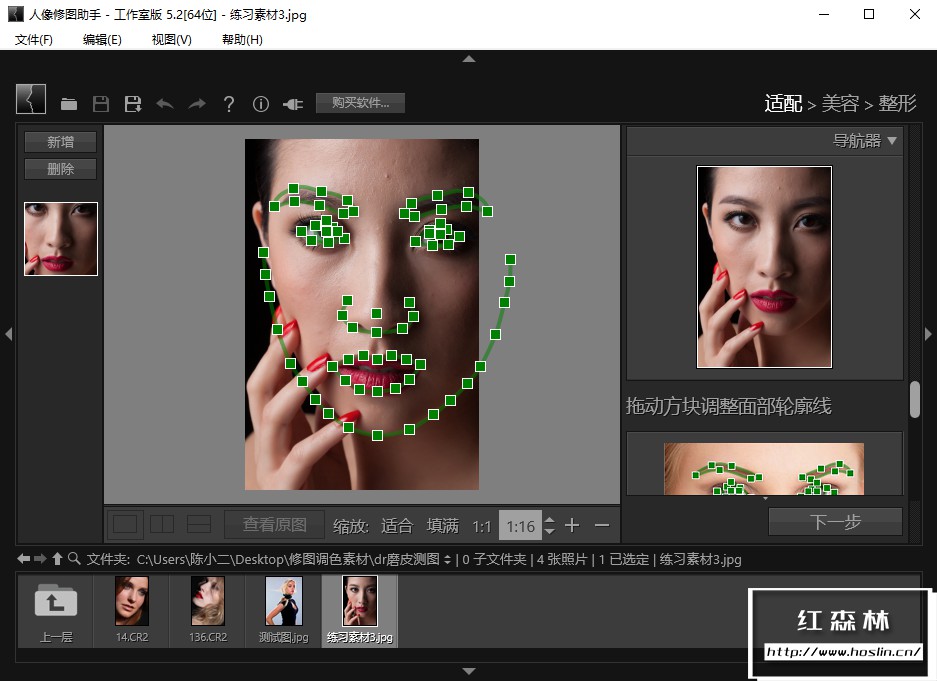Click the undo arrow icon
Image resolution: width=937 pixels, height=681 pixels.
click(165, 104)
